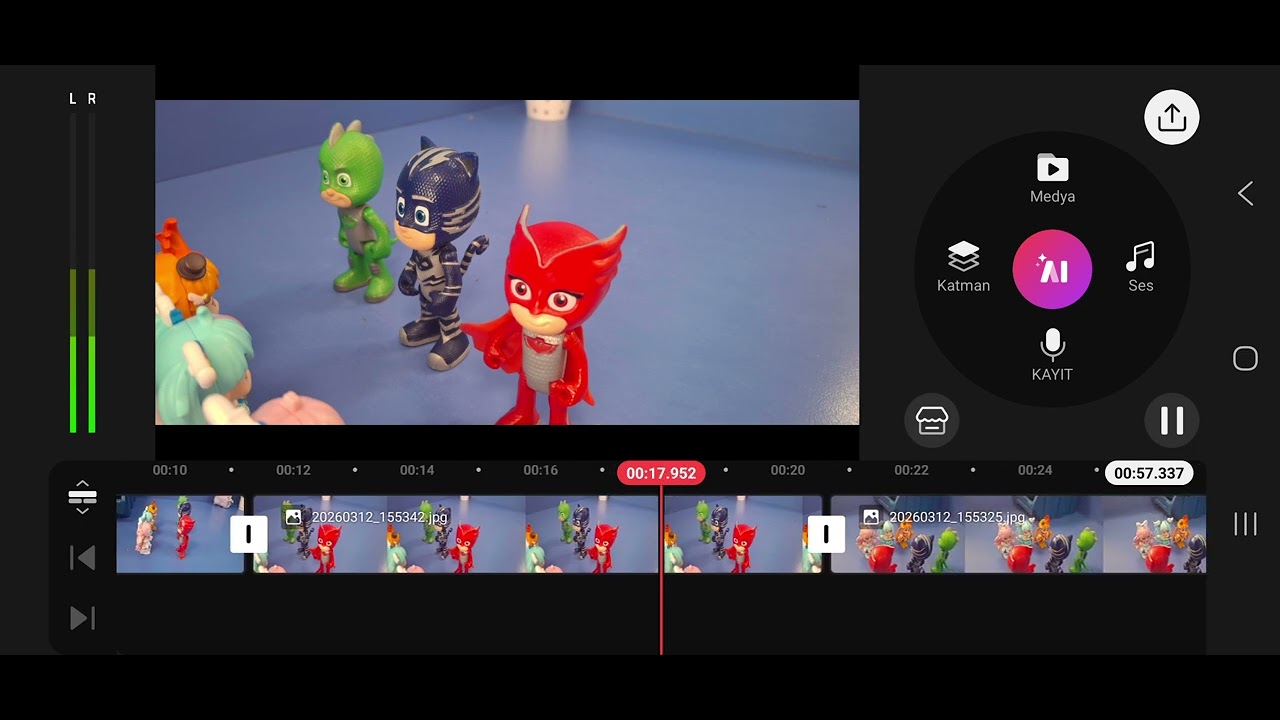
Task: Tap transition marker before 20260312_155342.jpg
Action: tap(249, 534)
